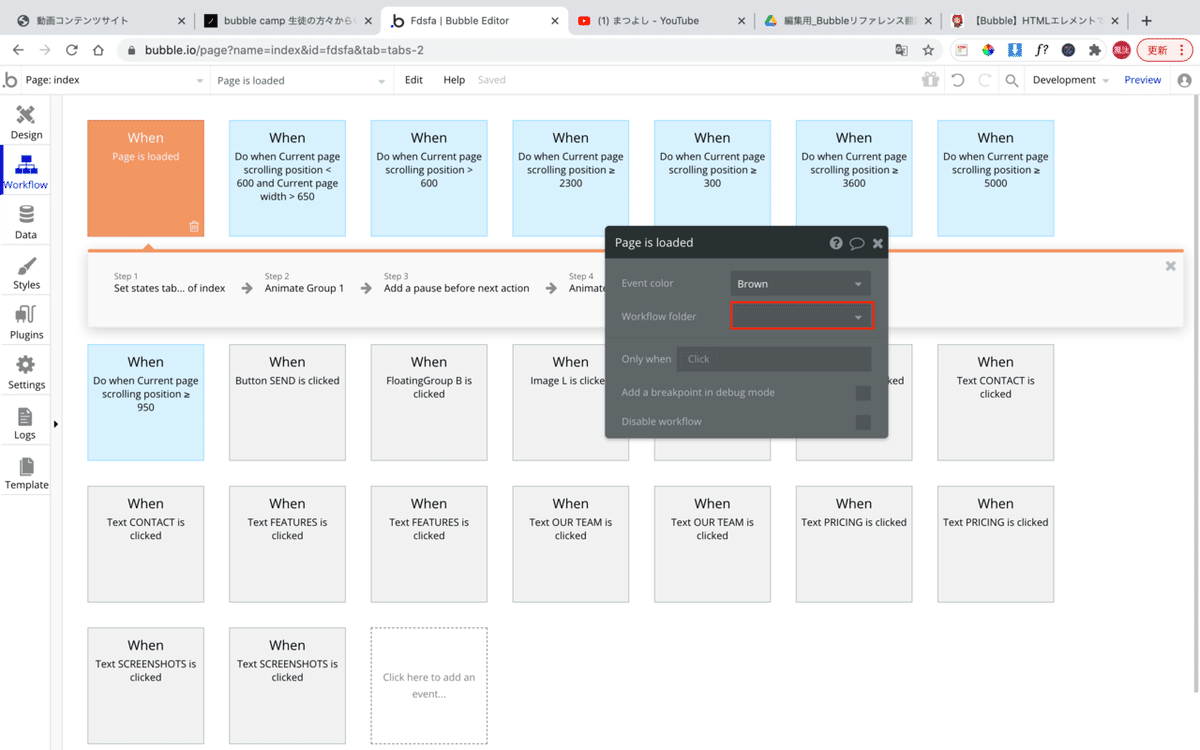The height and width of the screenshot is (750, 1200).
Task: Open the Edit menu
Action: pyautogui.click(x=414, y=80)
